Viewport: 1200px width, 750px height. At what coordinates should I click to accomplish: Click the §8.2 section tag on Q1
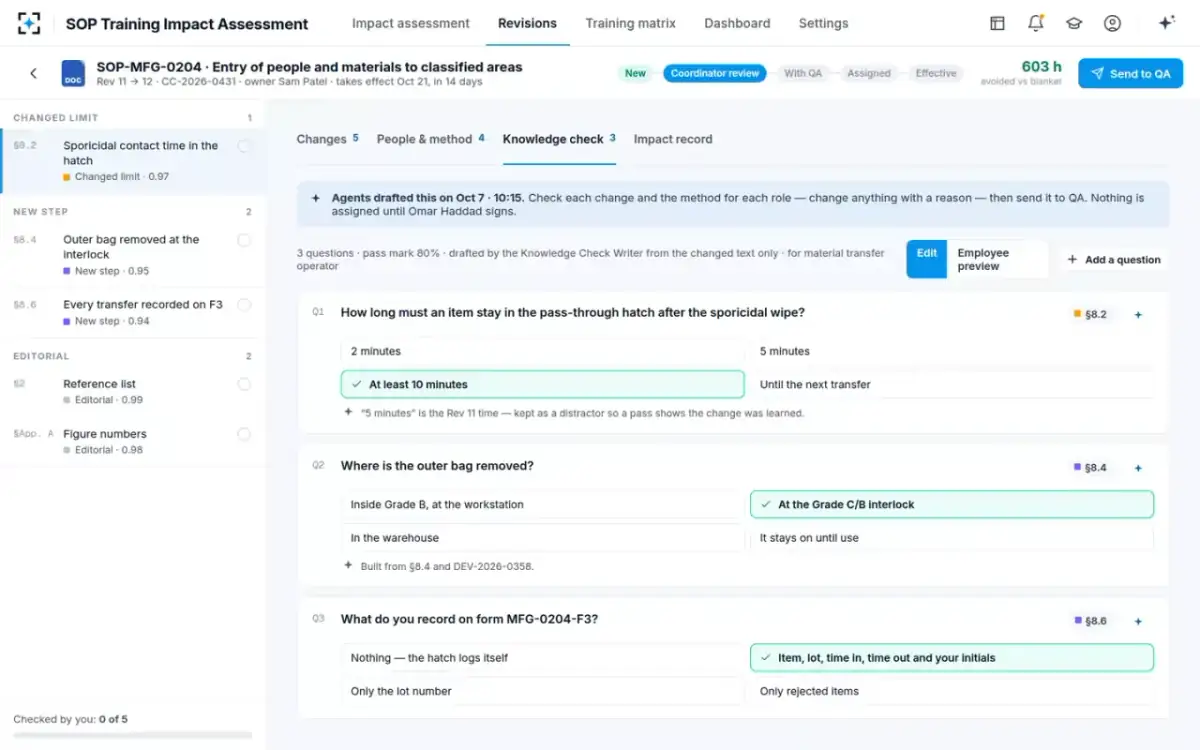[1090, 314]
